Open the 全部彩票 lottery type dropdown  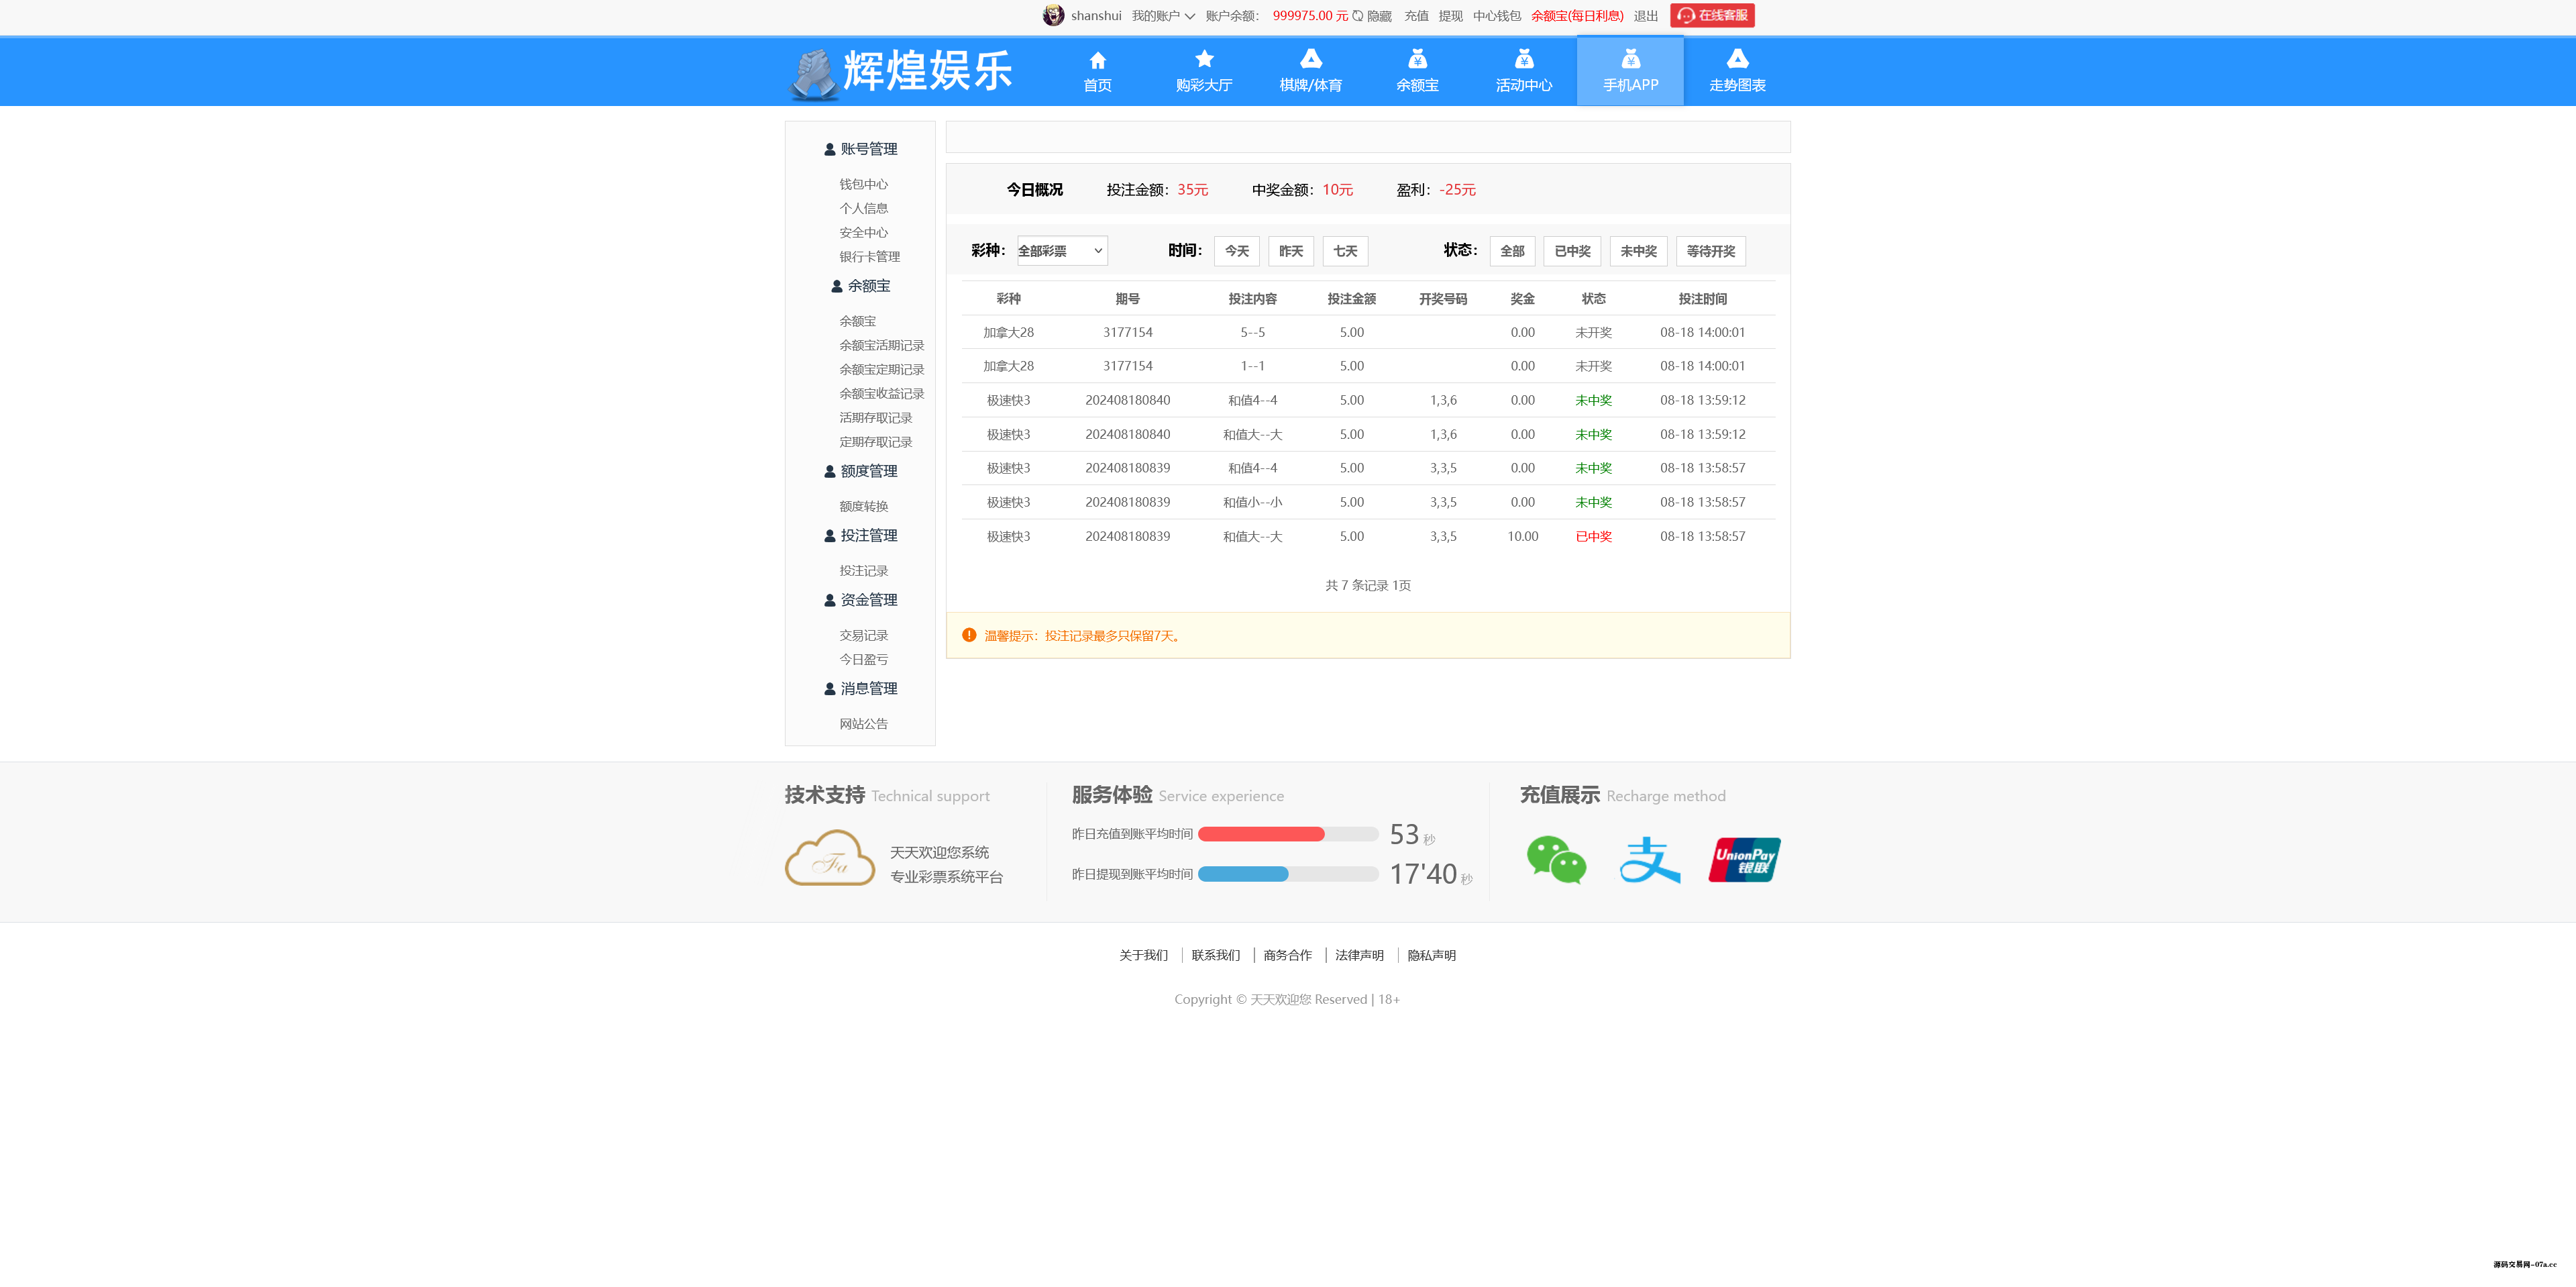tap(1061, 250)
